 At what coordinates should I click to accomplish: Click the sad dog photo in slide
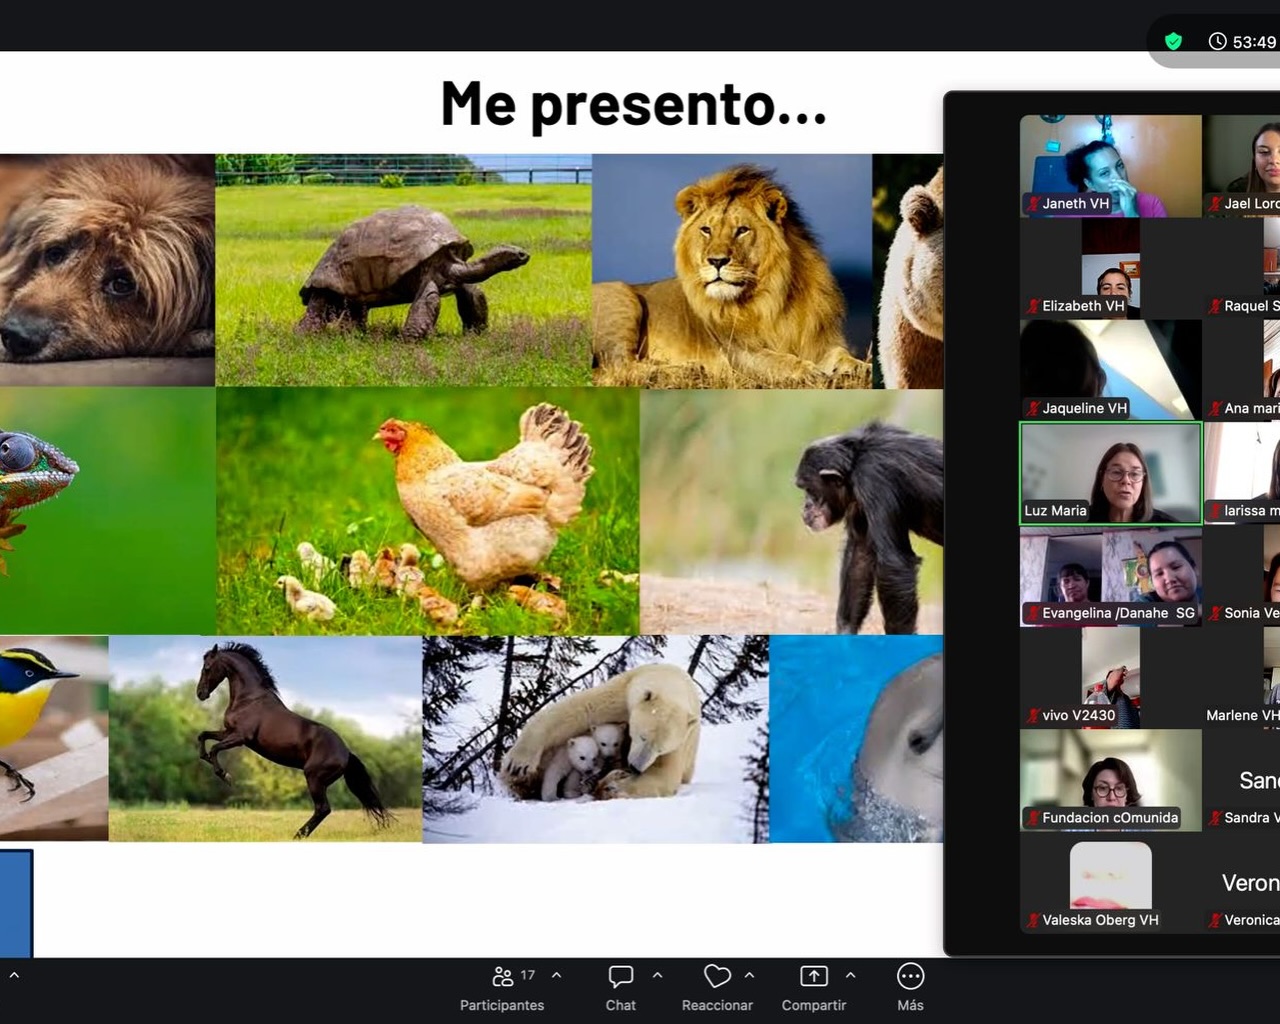click(x=107, y=270)
